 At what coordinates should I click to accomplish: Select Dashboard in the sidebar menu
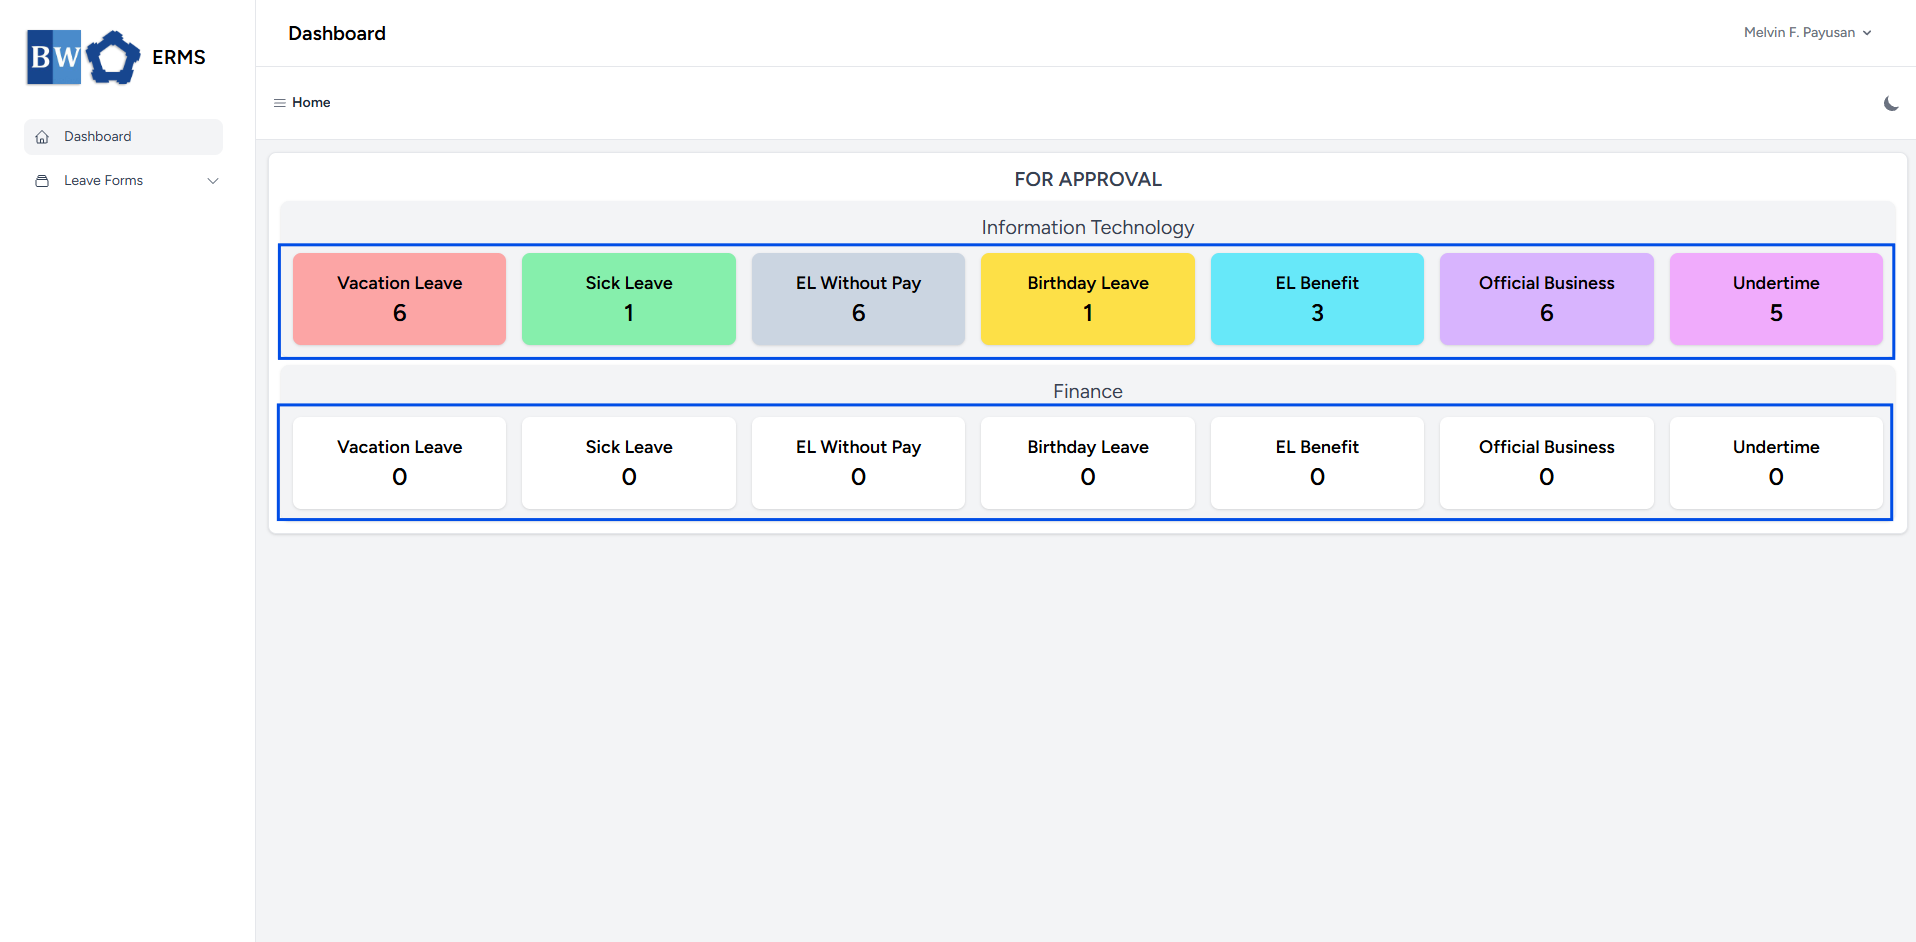[x=123, y=137]
